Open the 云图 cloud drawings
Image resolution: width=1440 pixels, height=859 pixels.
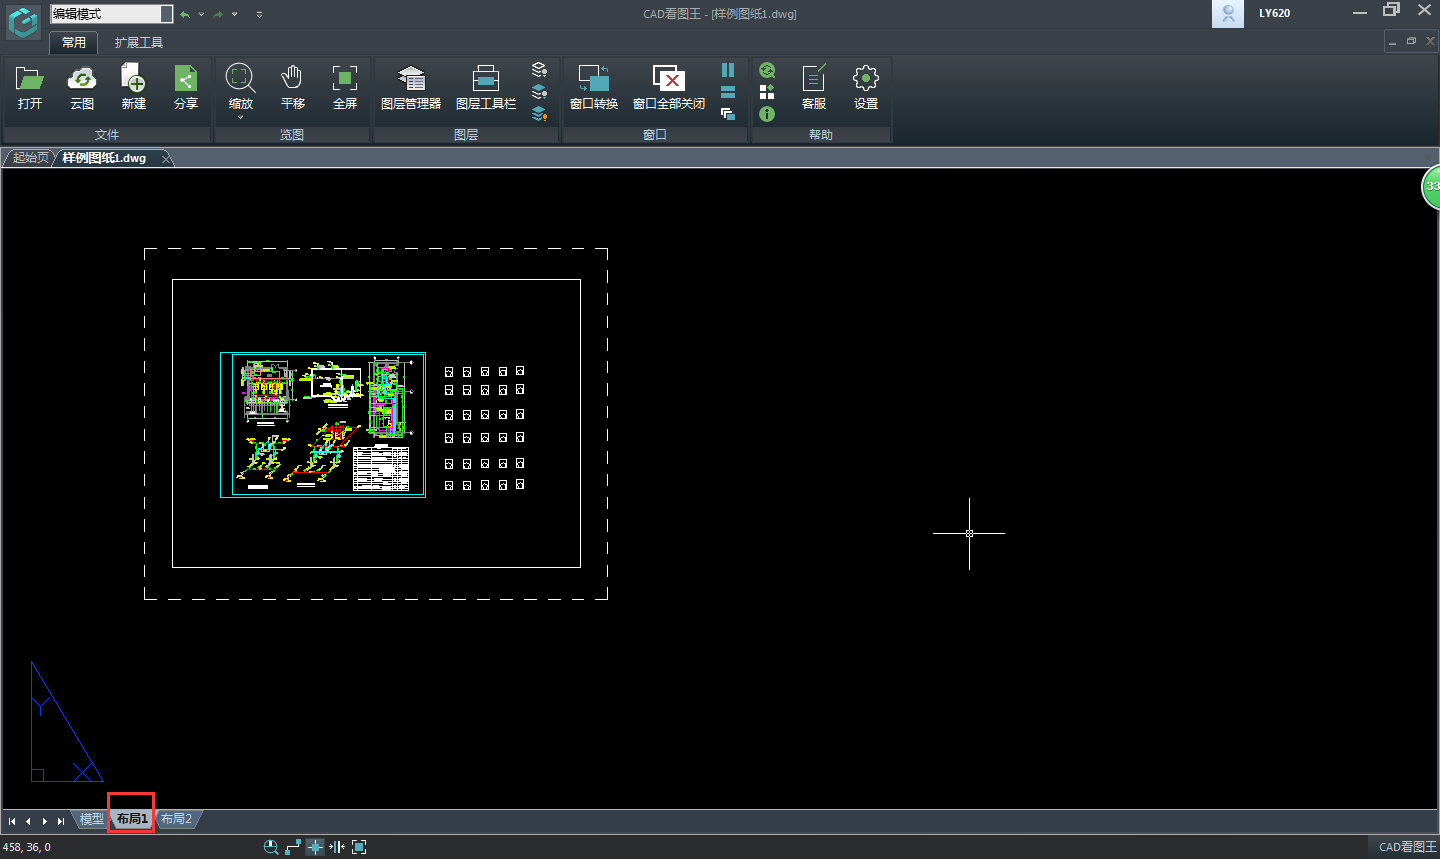click(82, 87)
